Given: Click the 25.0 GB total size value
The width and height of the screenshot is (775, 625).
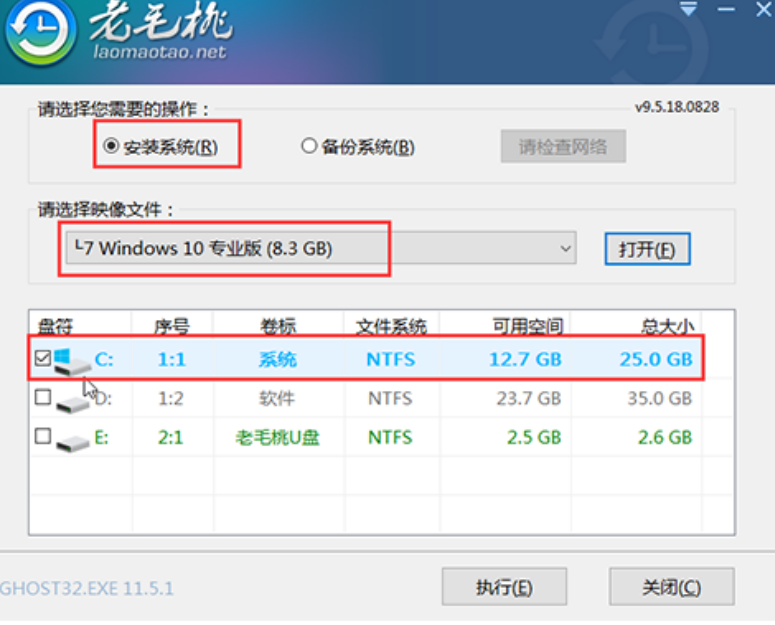Looking at the screenshot, I should 656,359.
